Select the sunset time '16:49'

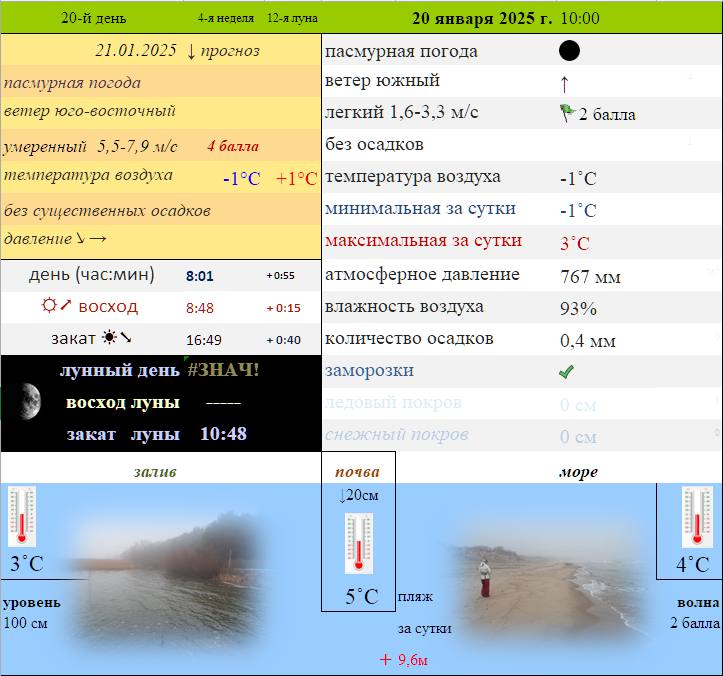pos(204,340)
